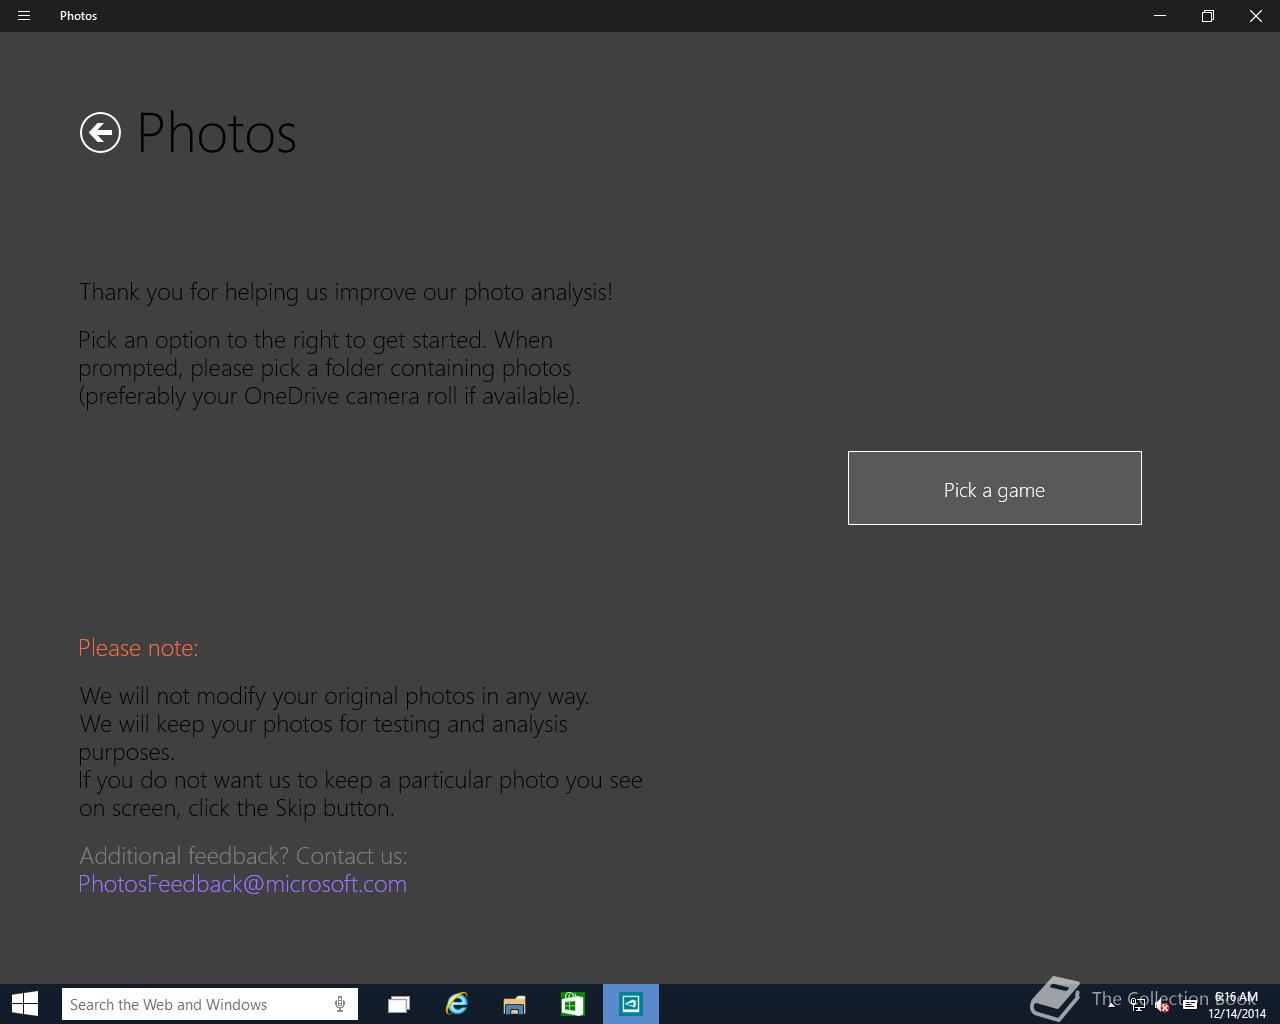The width and height of the screenshot is (1280, 1024).
Task: Open the PhotosFeedback@microsoft.com email link
Action: (242, 884)
